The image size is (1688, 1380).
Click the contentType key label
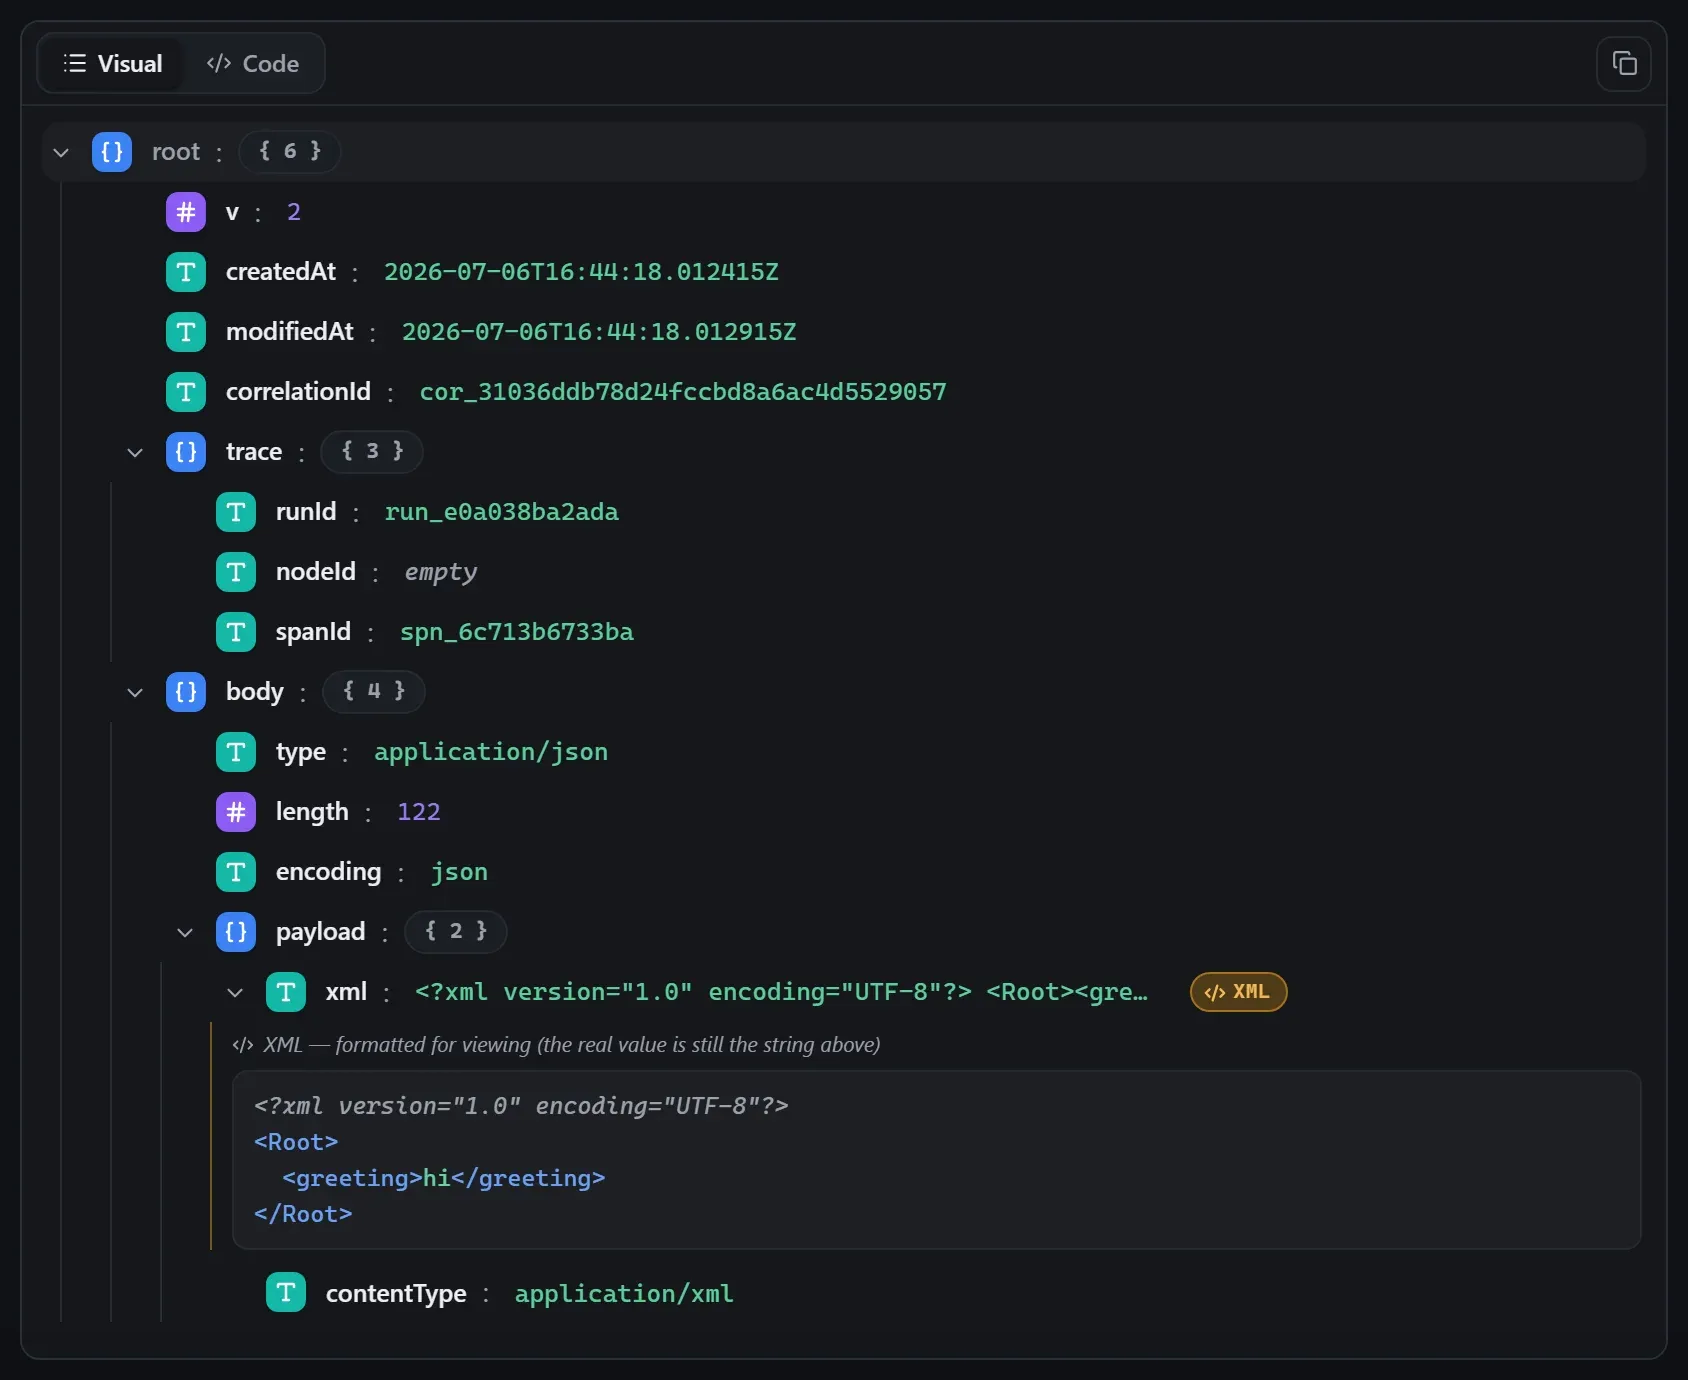click(x=396, y=1293)
